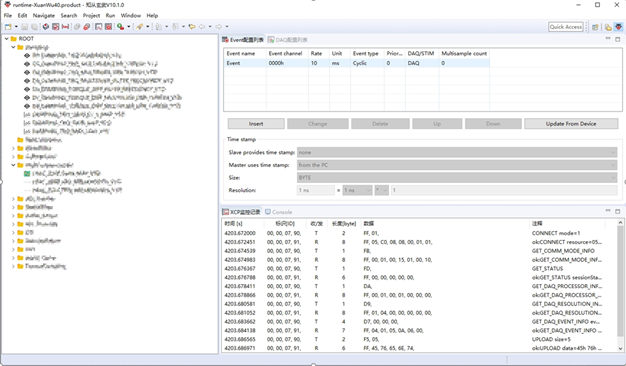Open the Size BYTE dropdown
This screenshot has width=626, height=366.
[x=457, y=178]
